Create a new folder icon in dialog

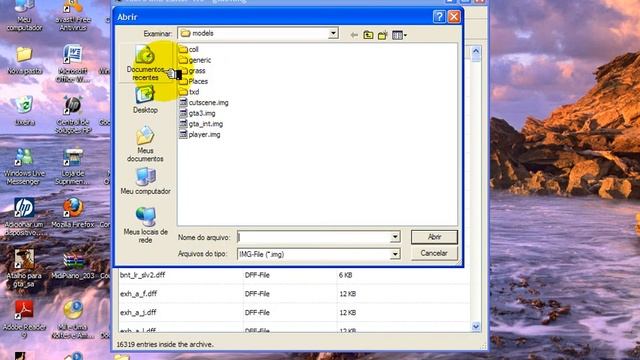tap(382, 35)
